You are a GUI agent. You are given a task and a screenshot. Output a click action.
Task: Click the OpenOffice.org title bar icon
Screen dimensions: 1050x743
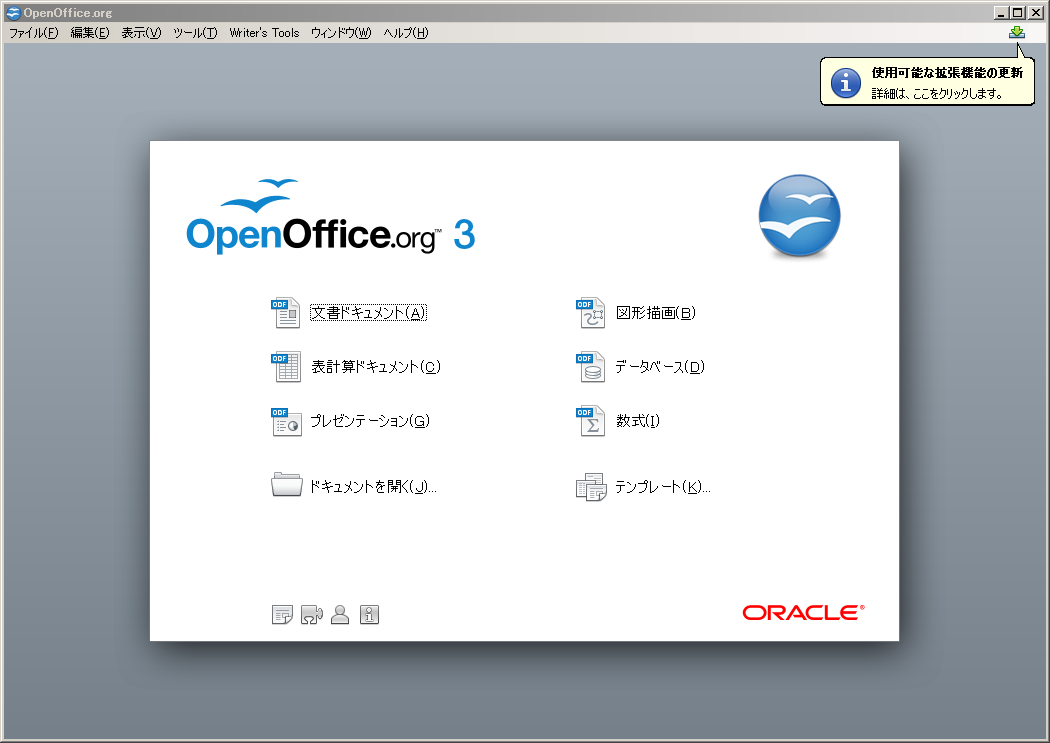point(13,13)
